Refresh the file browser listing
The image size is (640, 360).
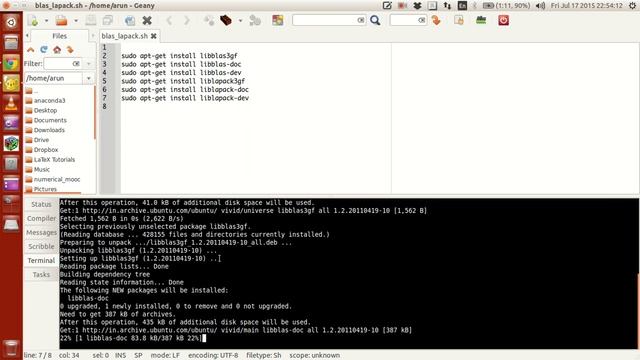coord(44,50)
